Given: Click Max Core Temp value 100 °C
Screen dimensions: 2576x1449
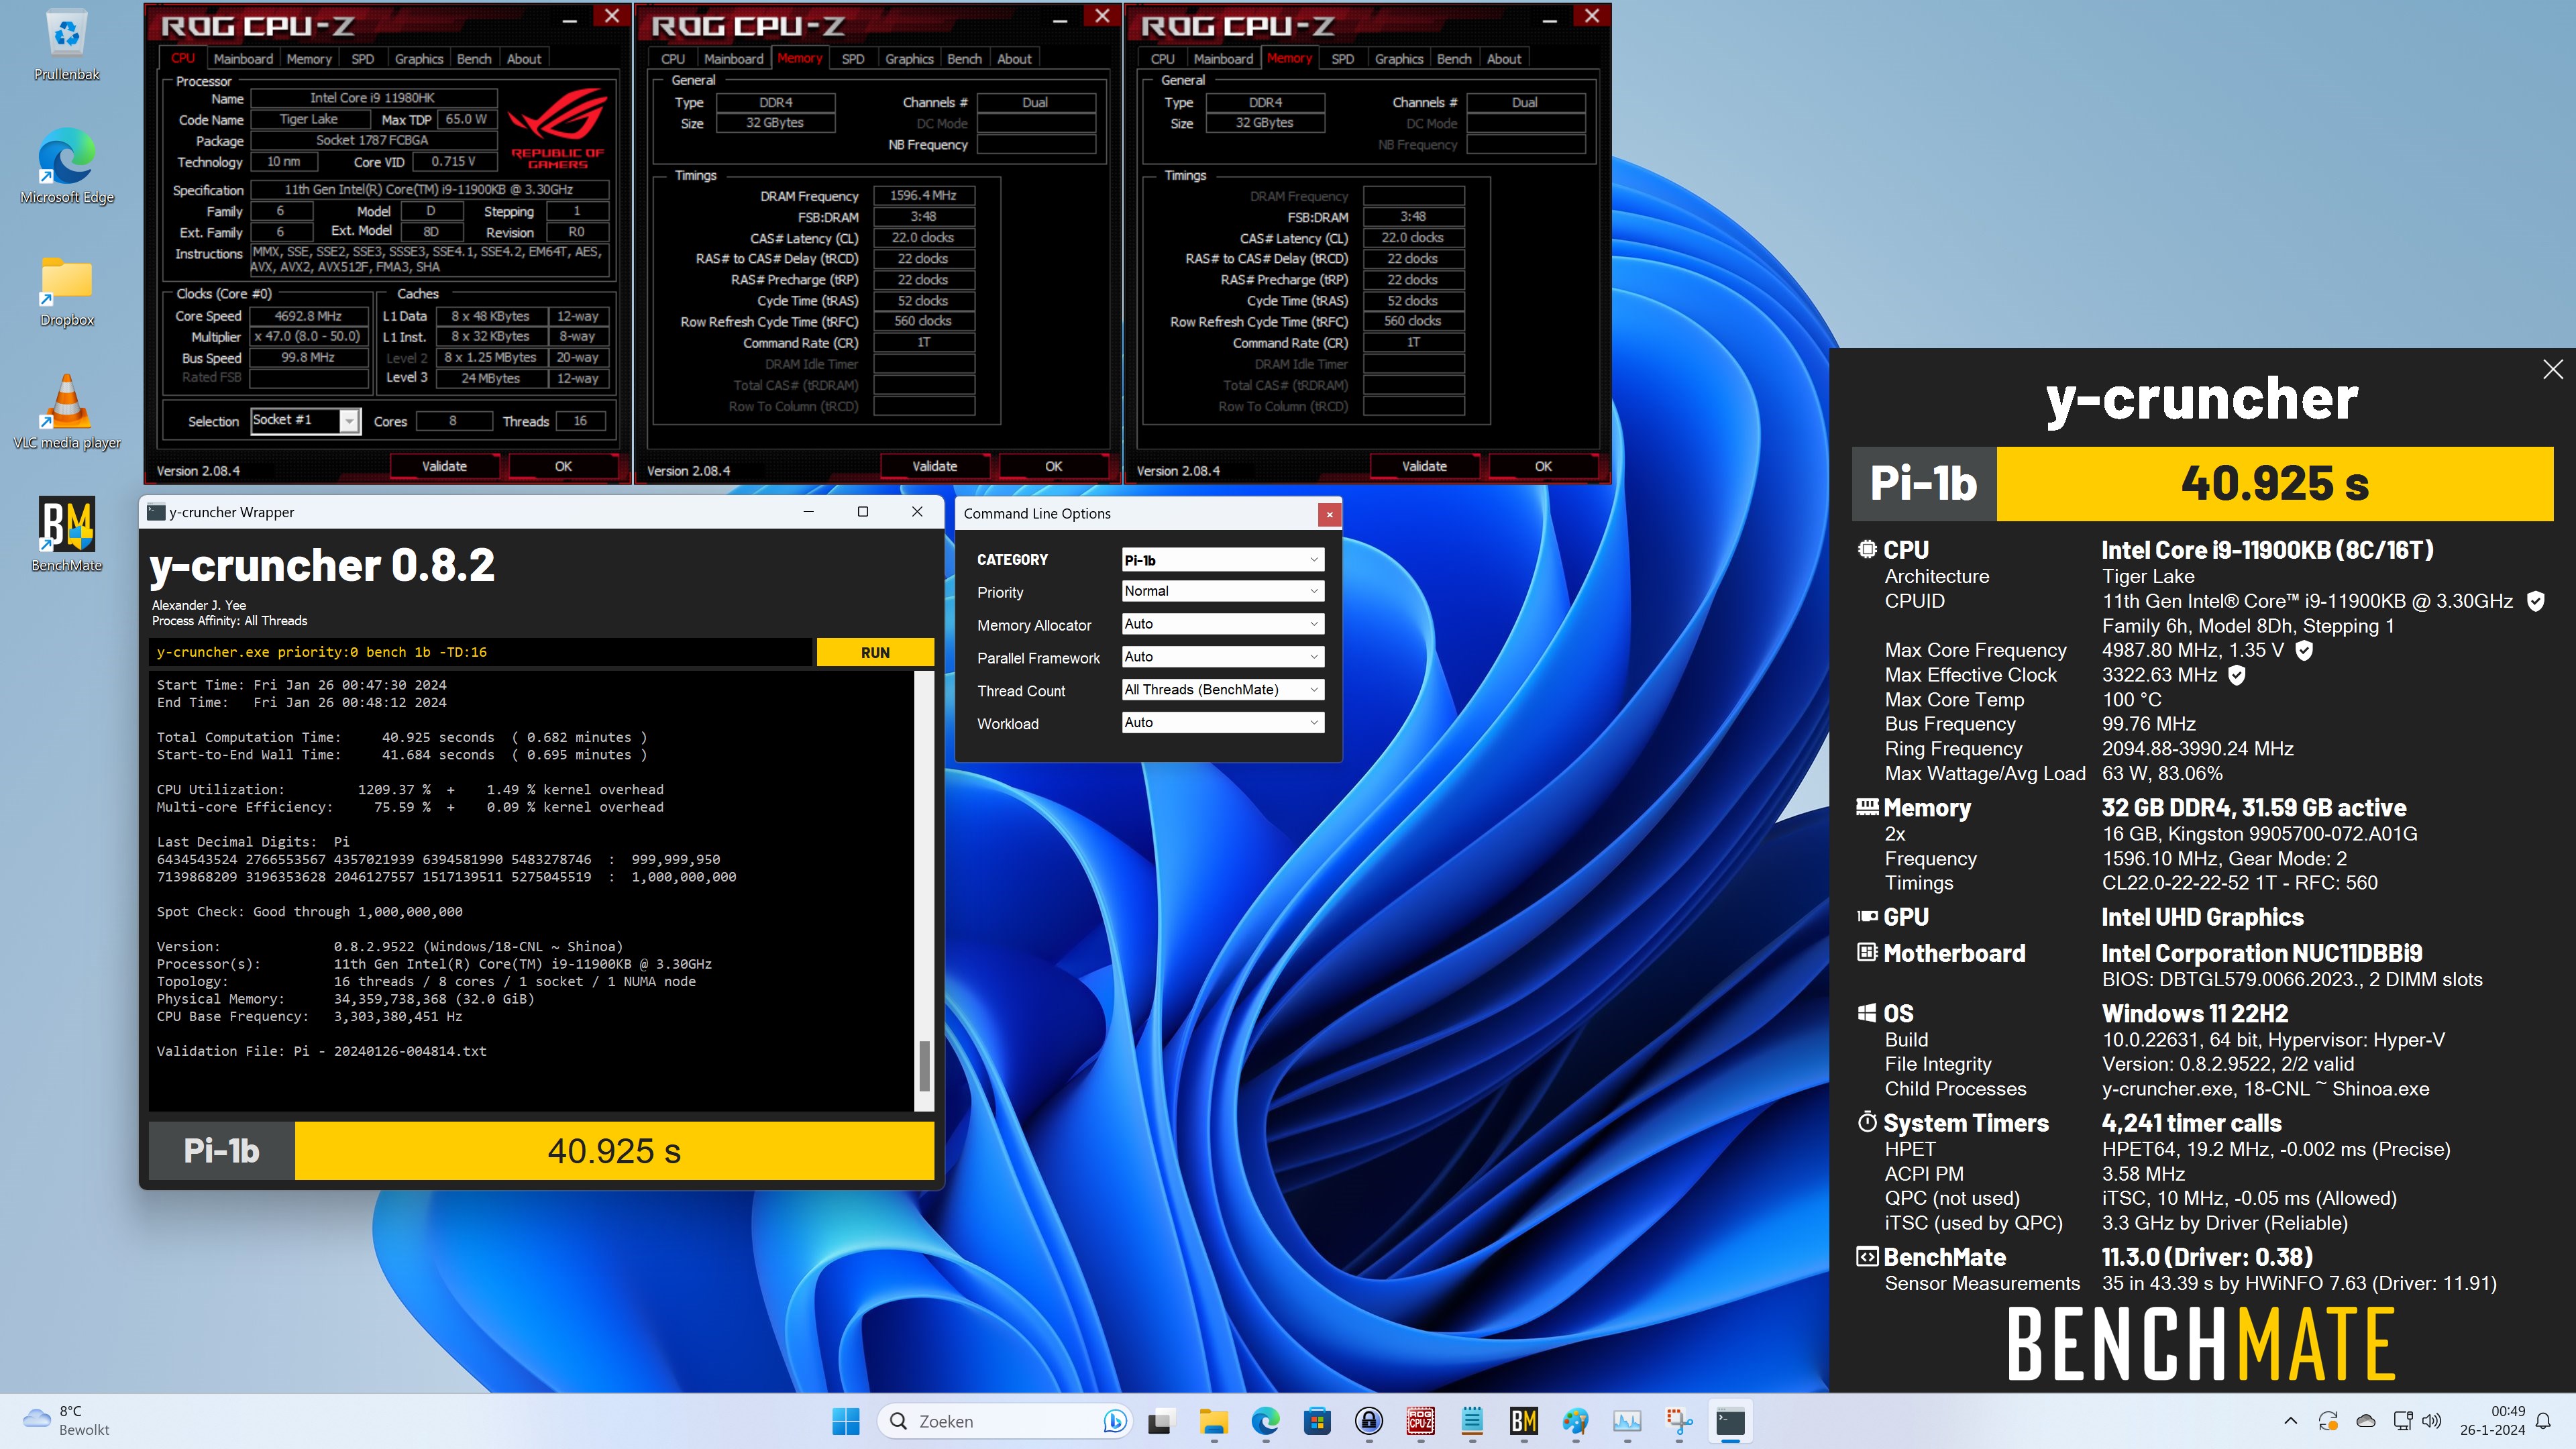Looking at the screenshot, I should pos(2131,700).
